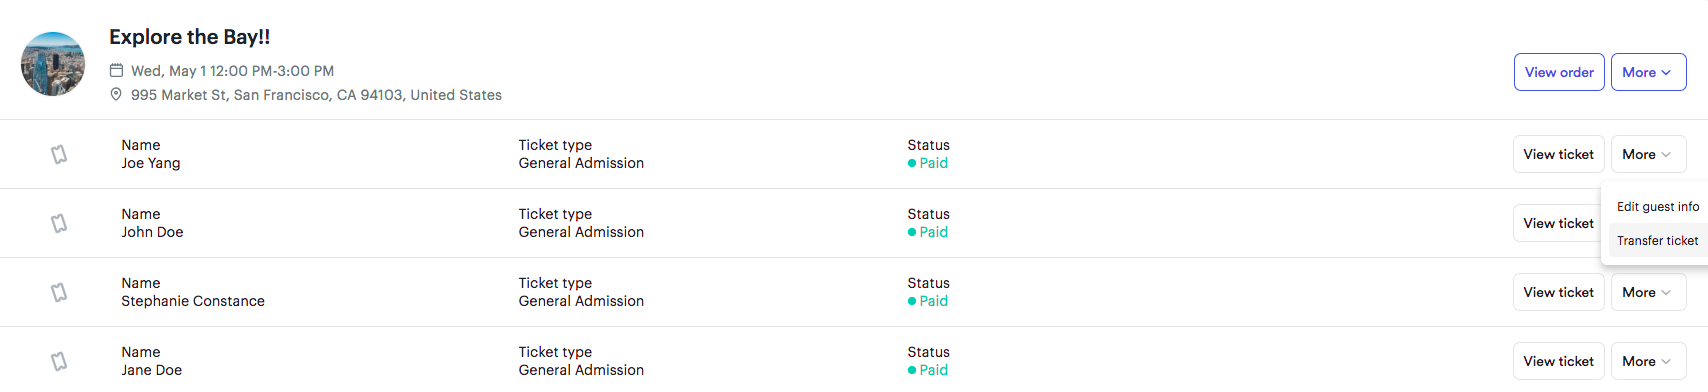View ticket for Jane Doe
The width and height of the screenshot is (1708, 392).
[1558, 361]
